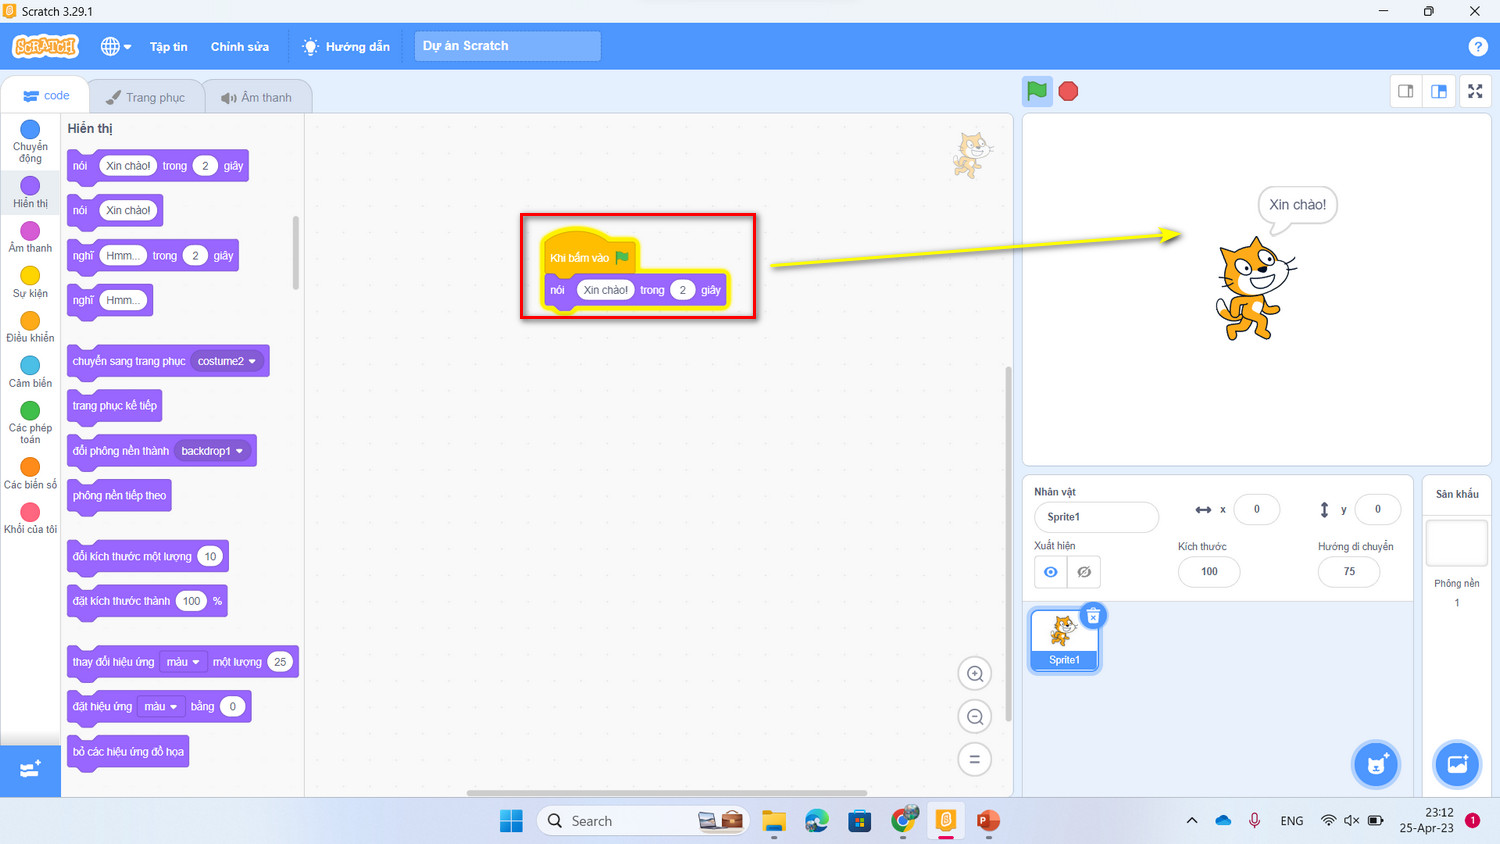The height and width of the screenshot is (844, 1500).
Task: Click the green flag to run
Action: (x=1037, y=91)
